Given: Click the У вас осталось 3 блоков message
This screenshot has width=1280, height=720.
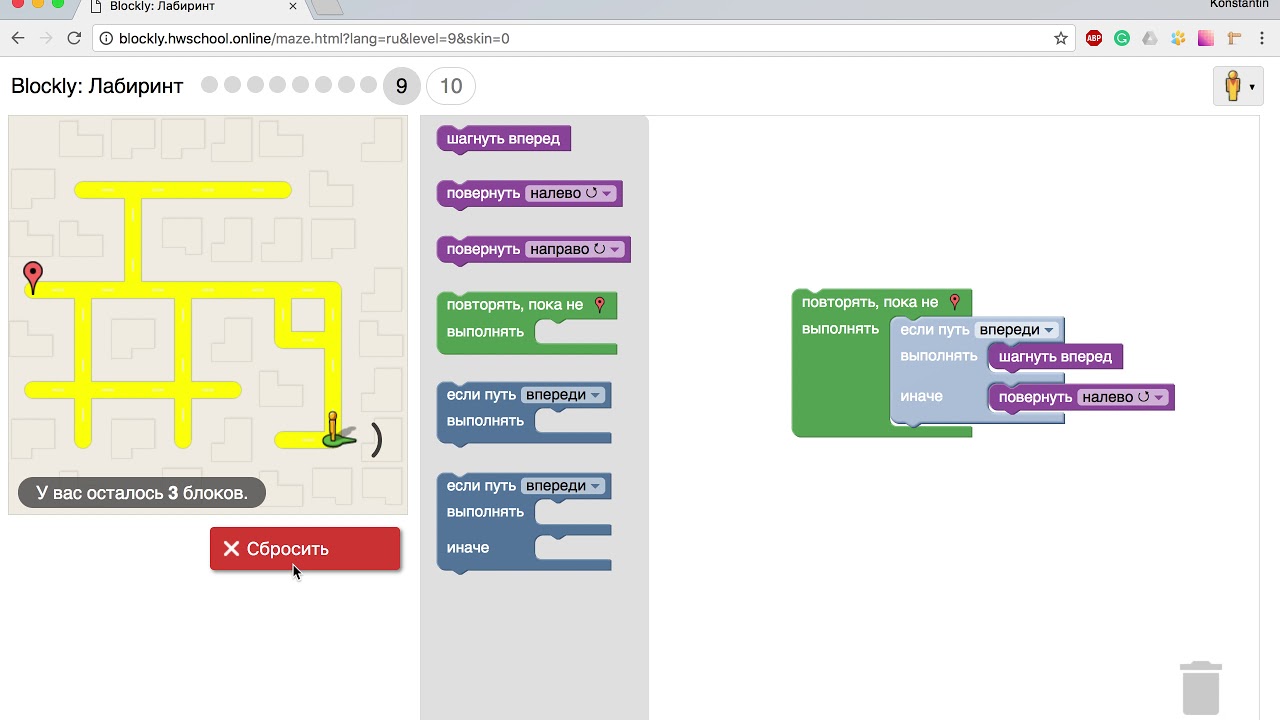Looking at the screenshot, I should 141,493.
